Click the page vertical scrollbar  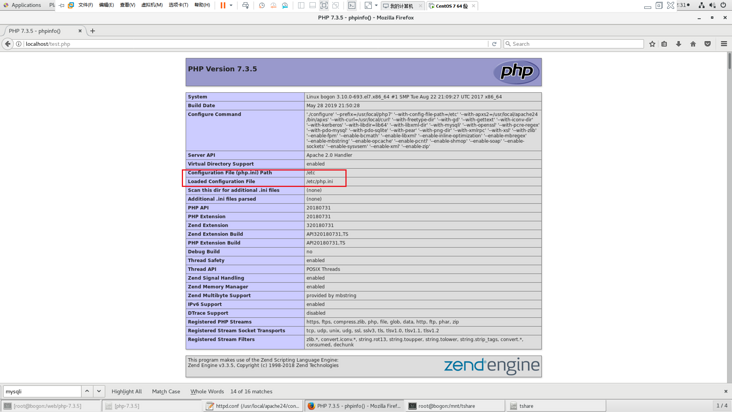point(729,217)
